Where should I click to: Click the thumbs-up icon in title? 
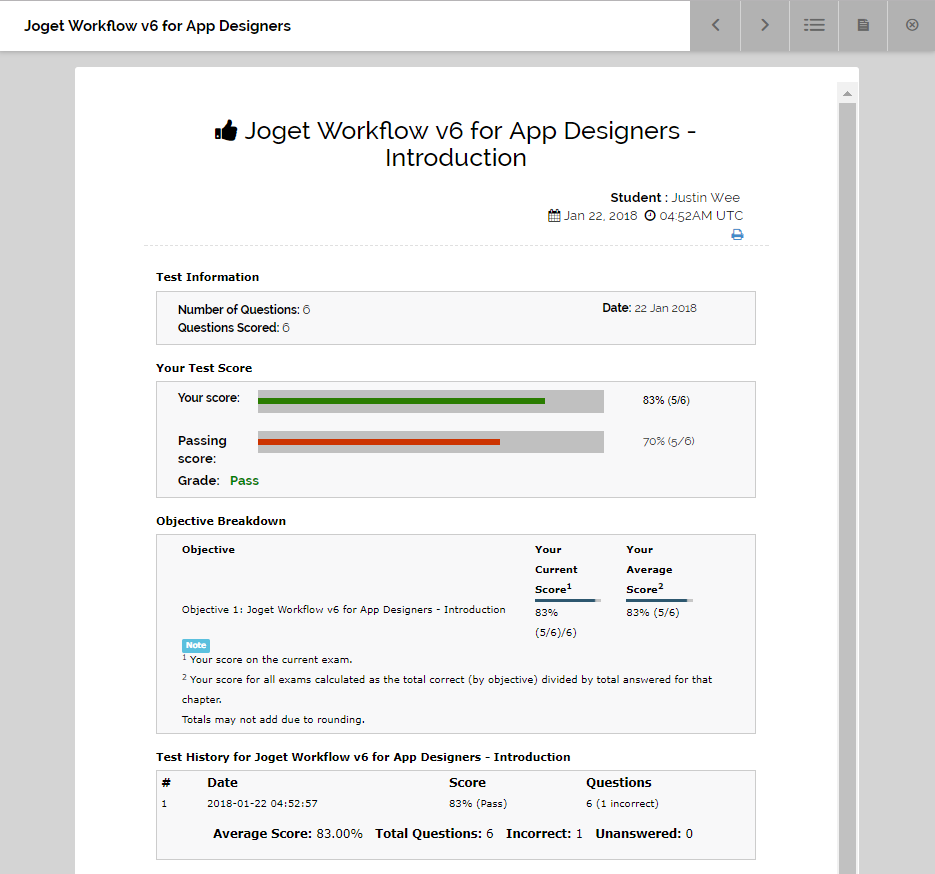point(226,130)
